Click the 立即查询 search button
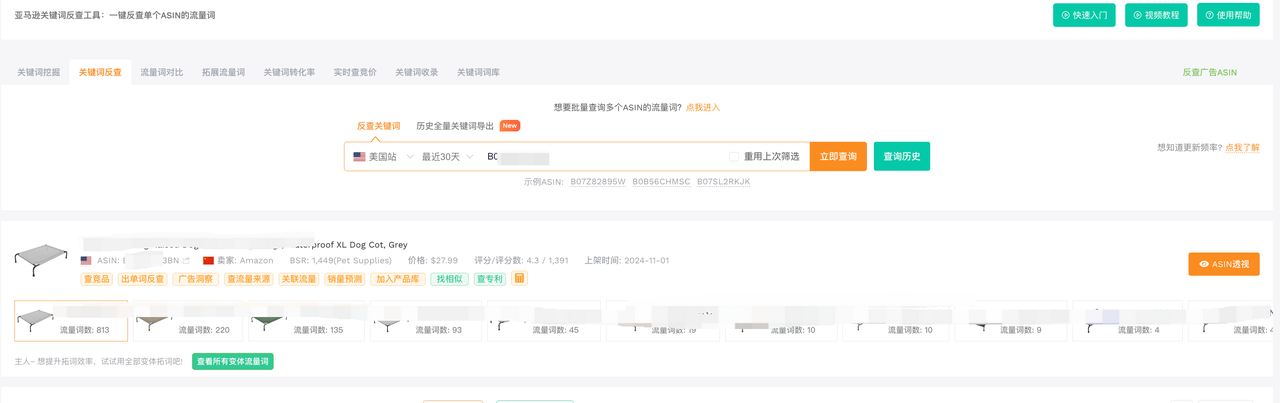1280x403 pixels. tap(838, 157)
